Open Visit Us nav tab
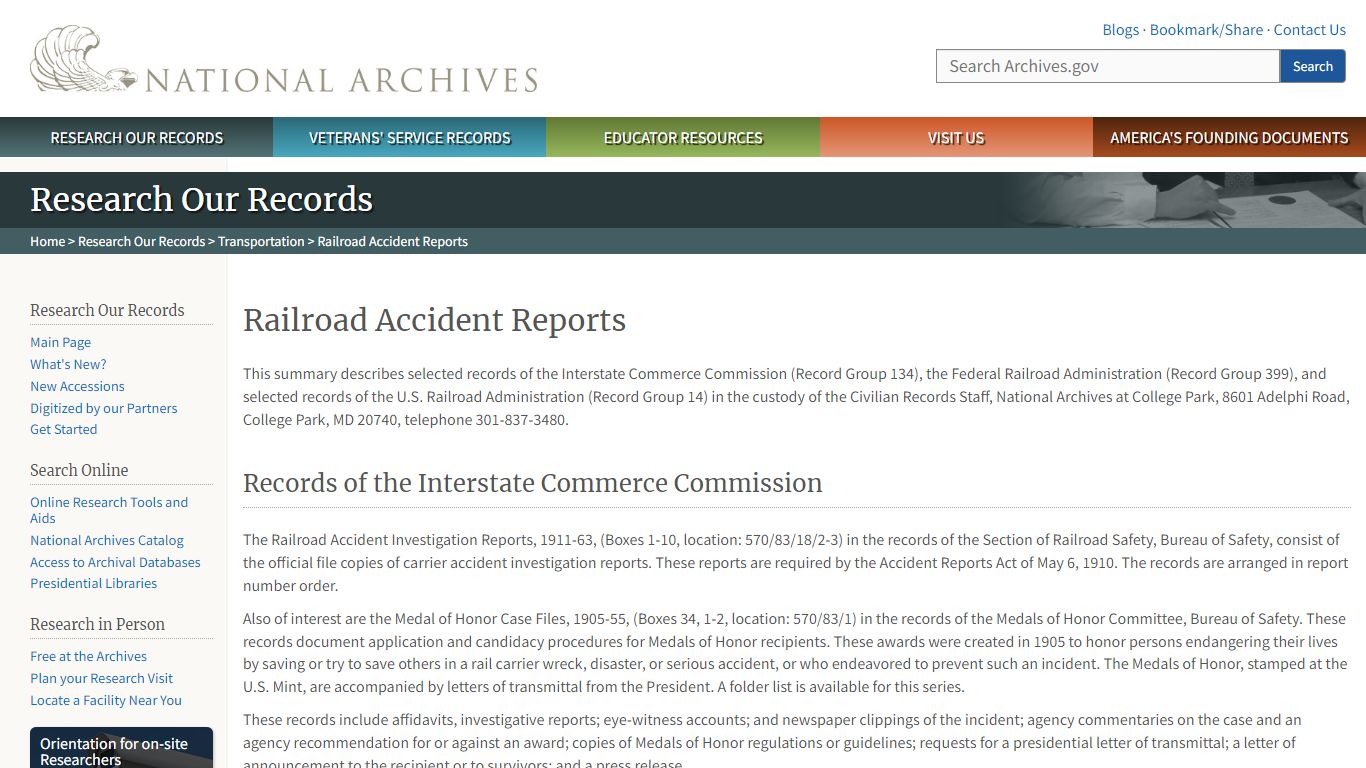Viewport: 1366px width, 768px height. pyautogui.click(x=956, y=138)
